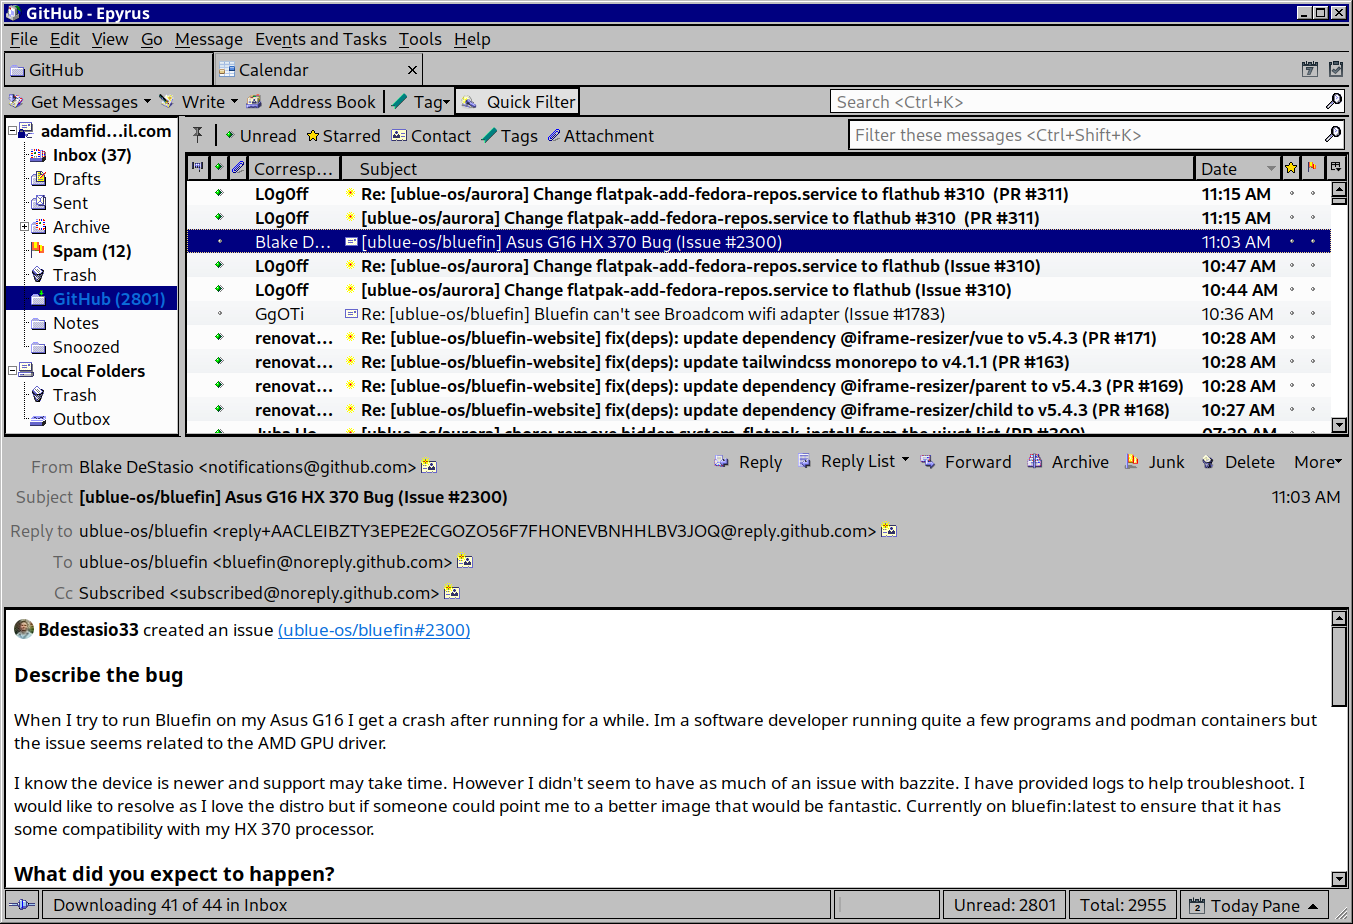This screenshot has height=924, width=1353.
Task: Toggle Unread quick filter
Action: [260, 136]
